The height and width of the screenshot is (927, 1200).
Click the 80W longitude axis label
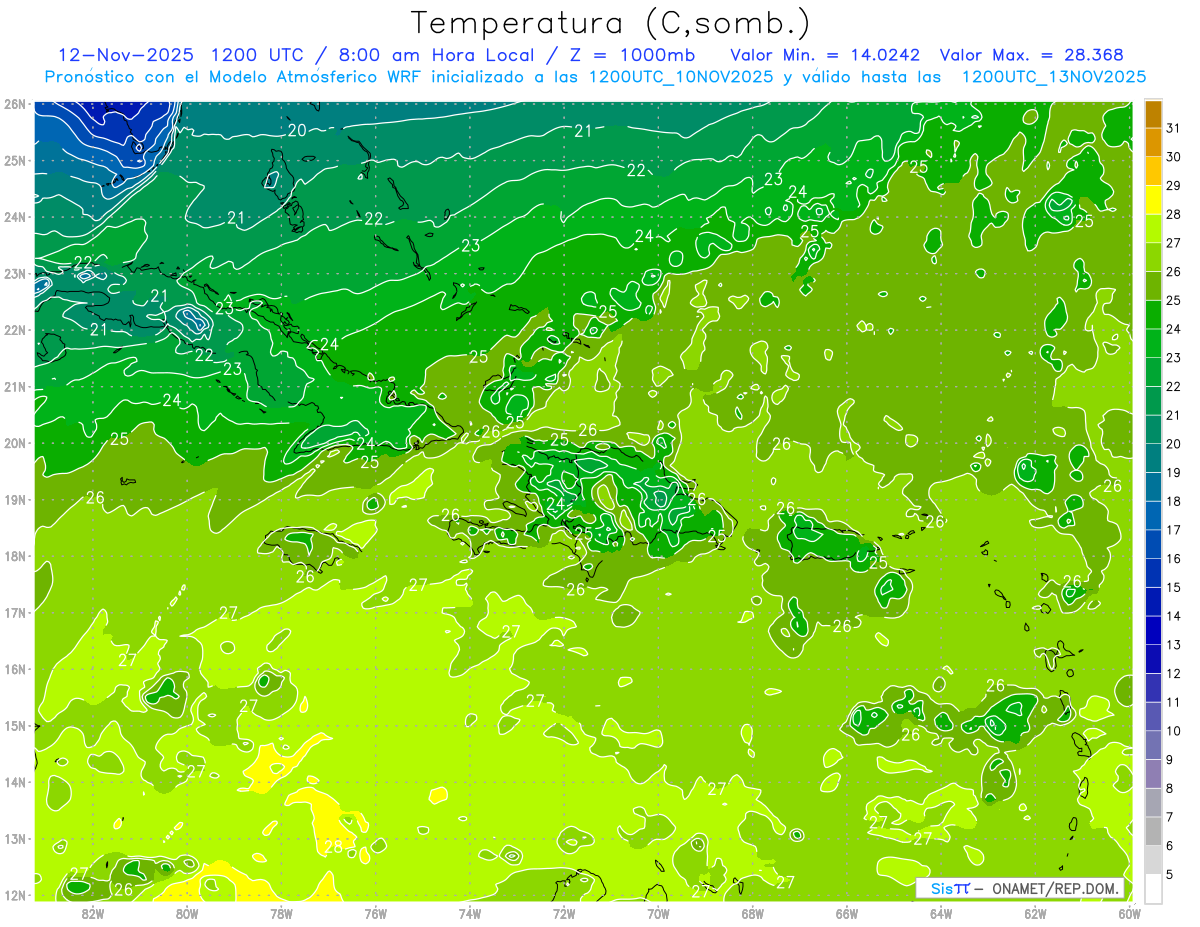tap(187, 913)
